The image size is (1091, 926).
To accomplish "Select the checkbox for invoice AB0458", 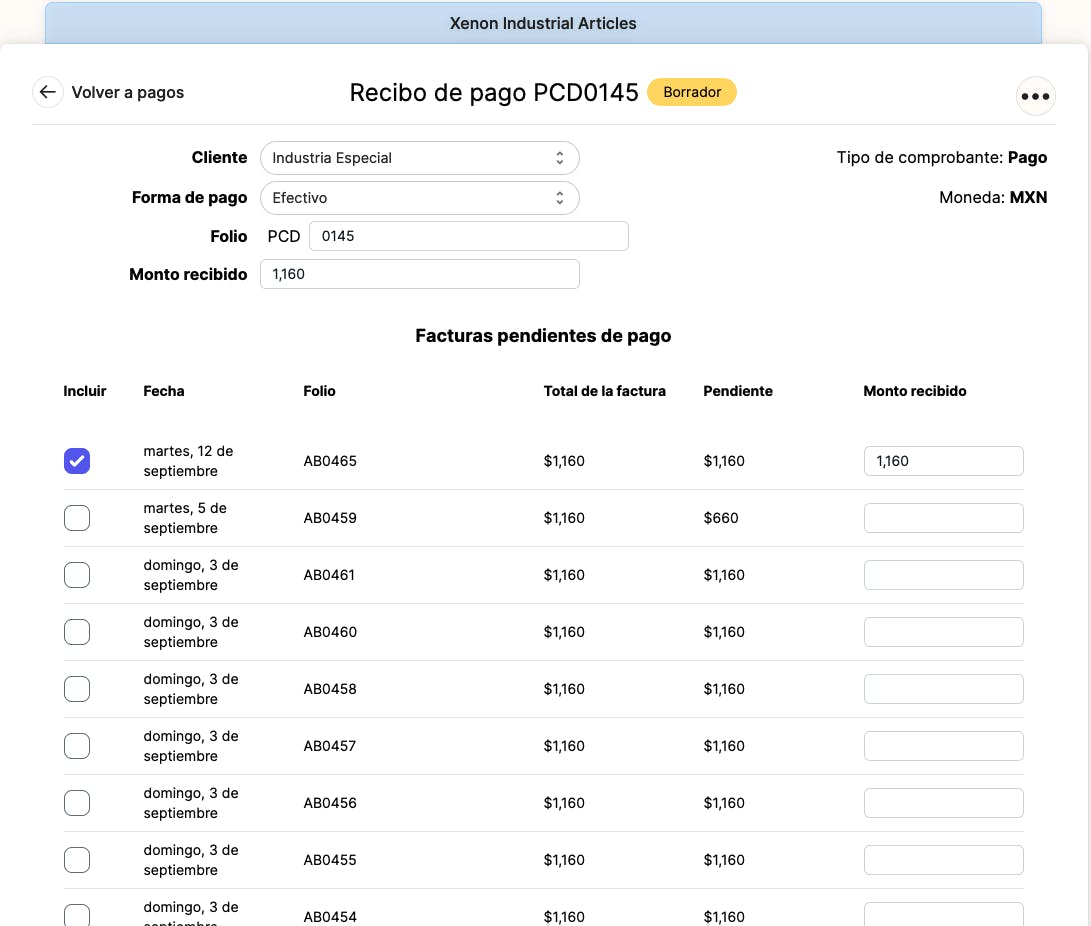I will 77,689.
